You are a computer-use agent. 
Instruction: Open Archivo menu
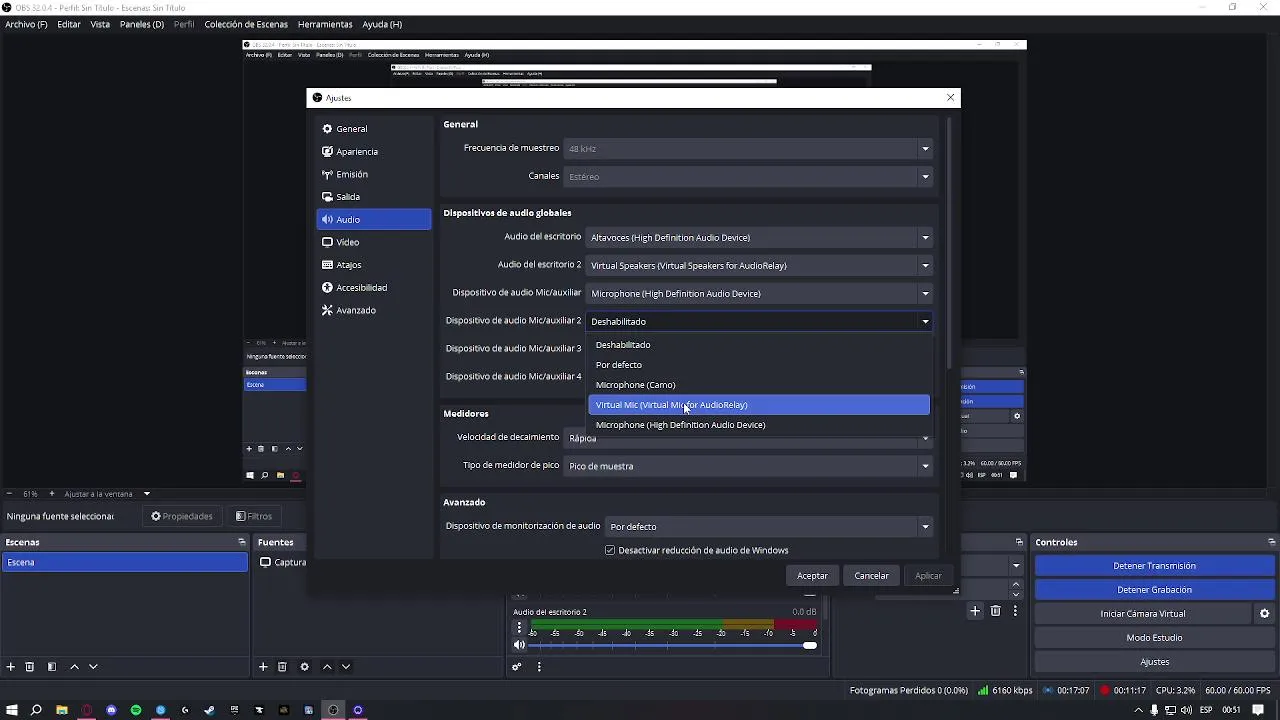(26, 24)
